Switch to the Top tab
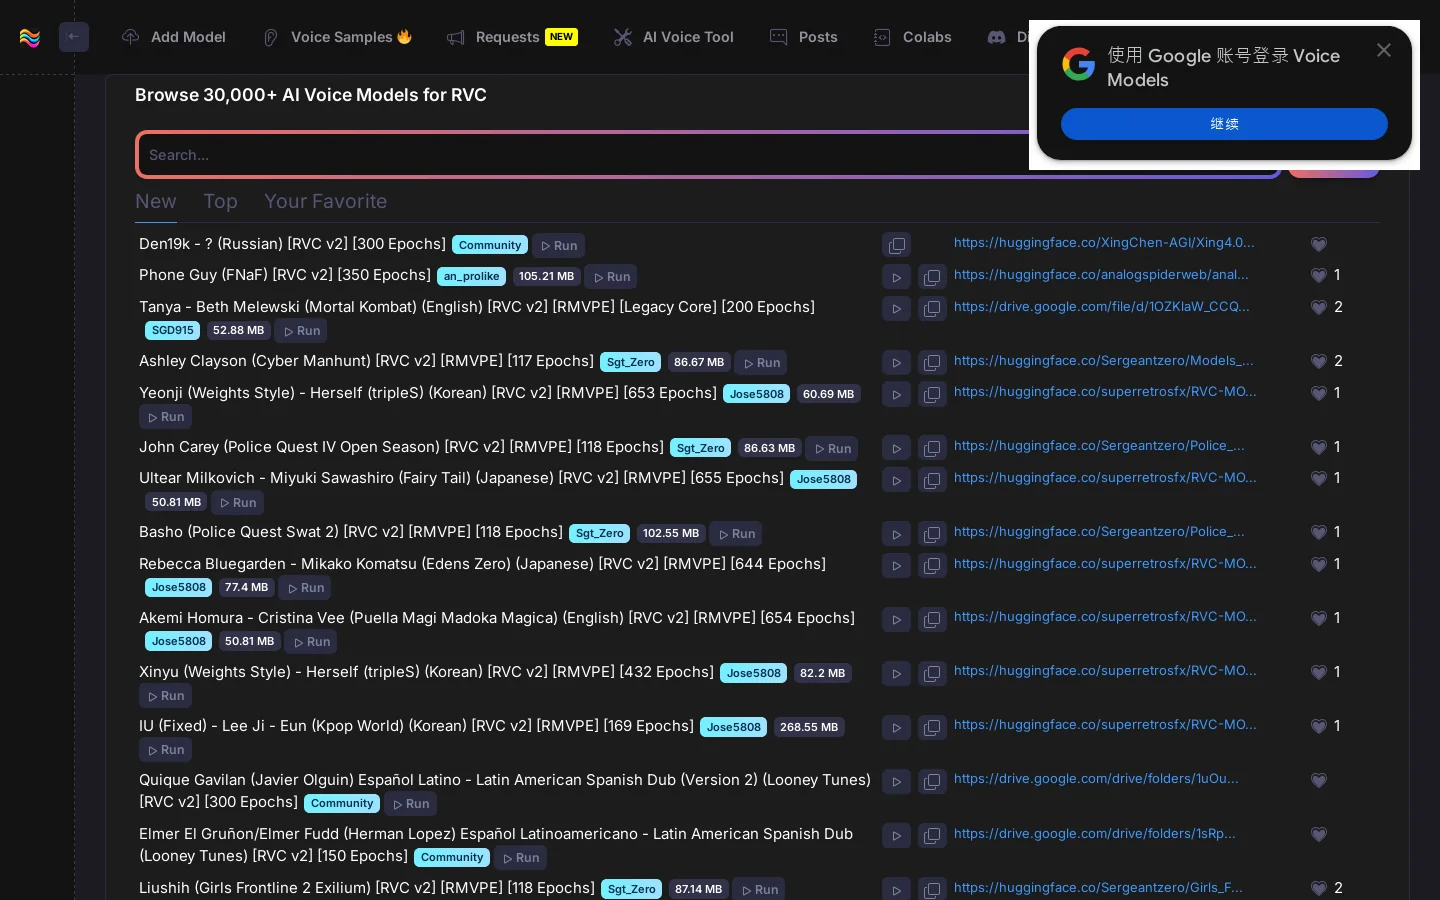Screen dimensions: 1440x900 (x=220, y=201)
